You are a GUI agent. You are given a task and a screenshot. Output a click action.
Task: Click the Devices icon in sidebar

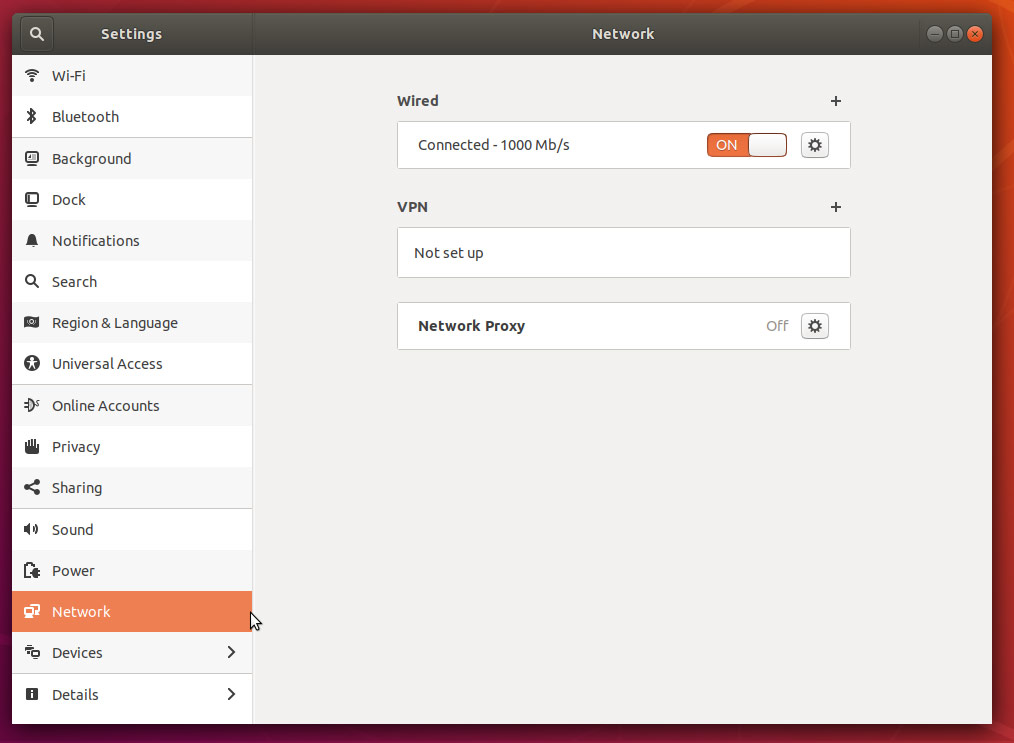pos(32,652)
